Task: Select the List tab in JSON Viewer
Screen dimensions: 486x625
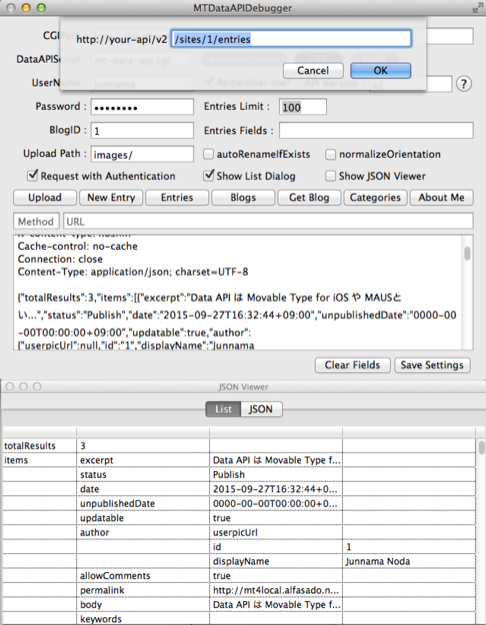Action: (x=223, y=409)
